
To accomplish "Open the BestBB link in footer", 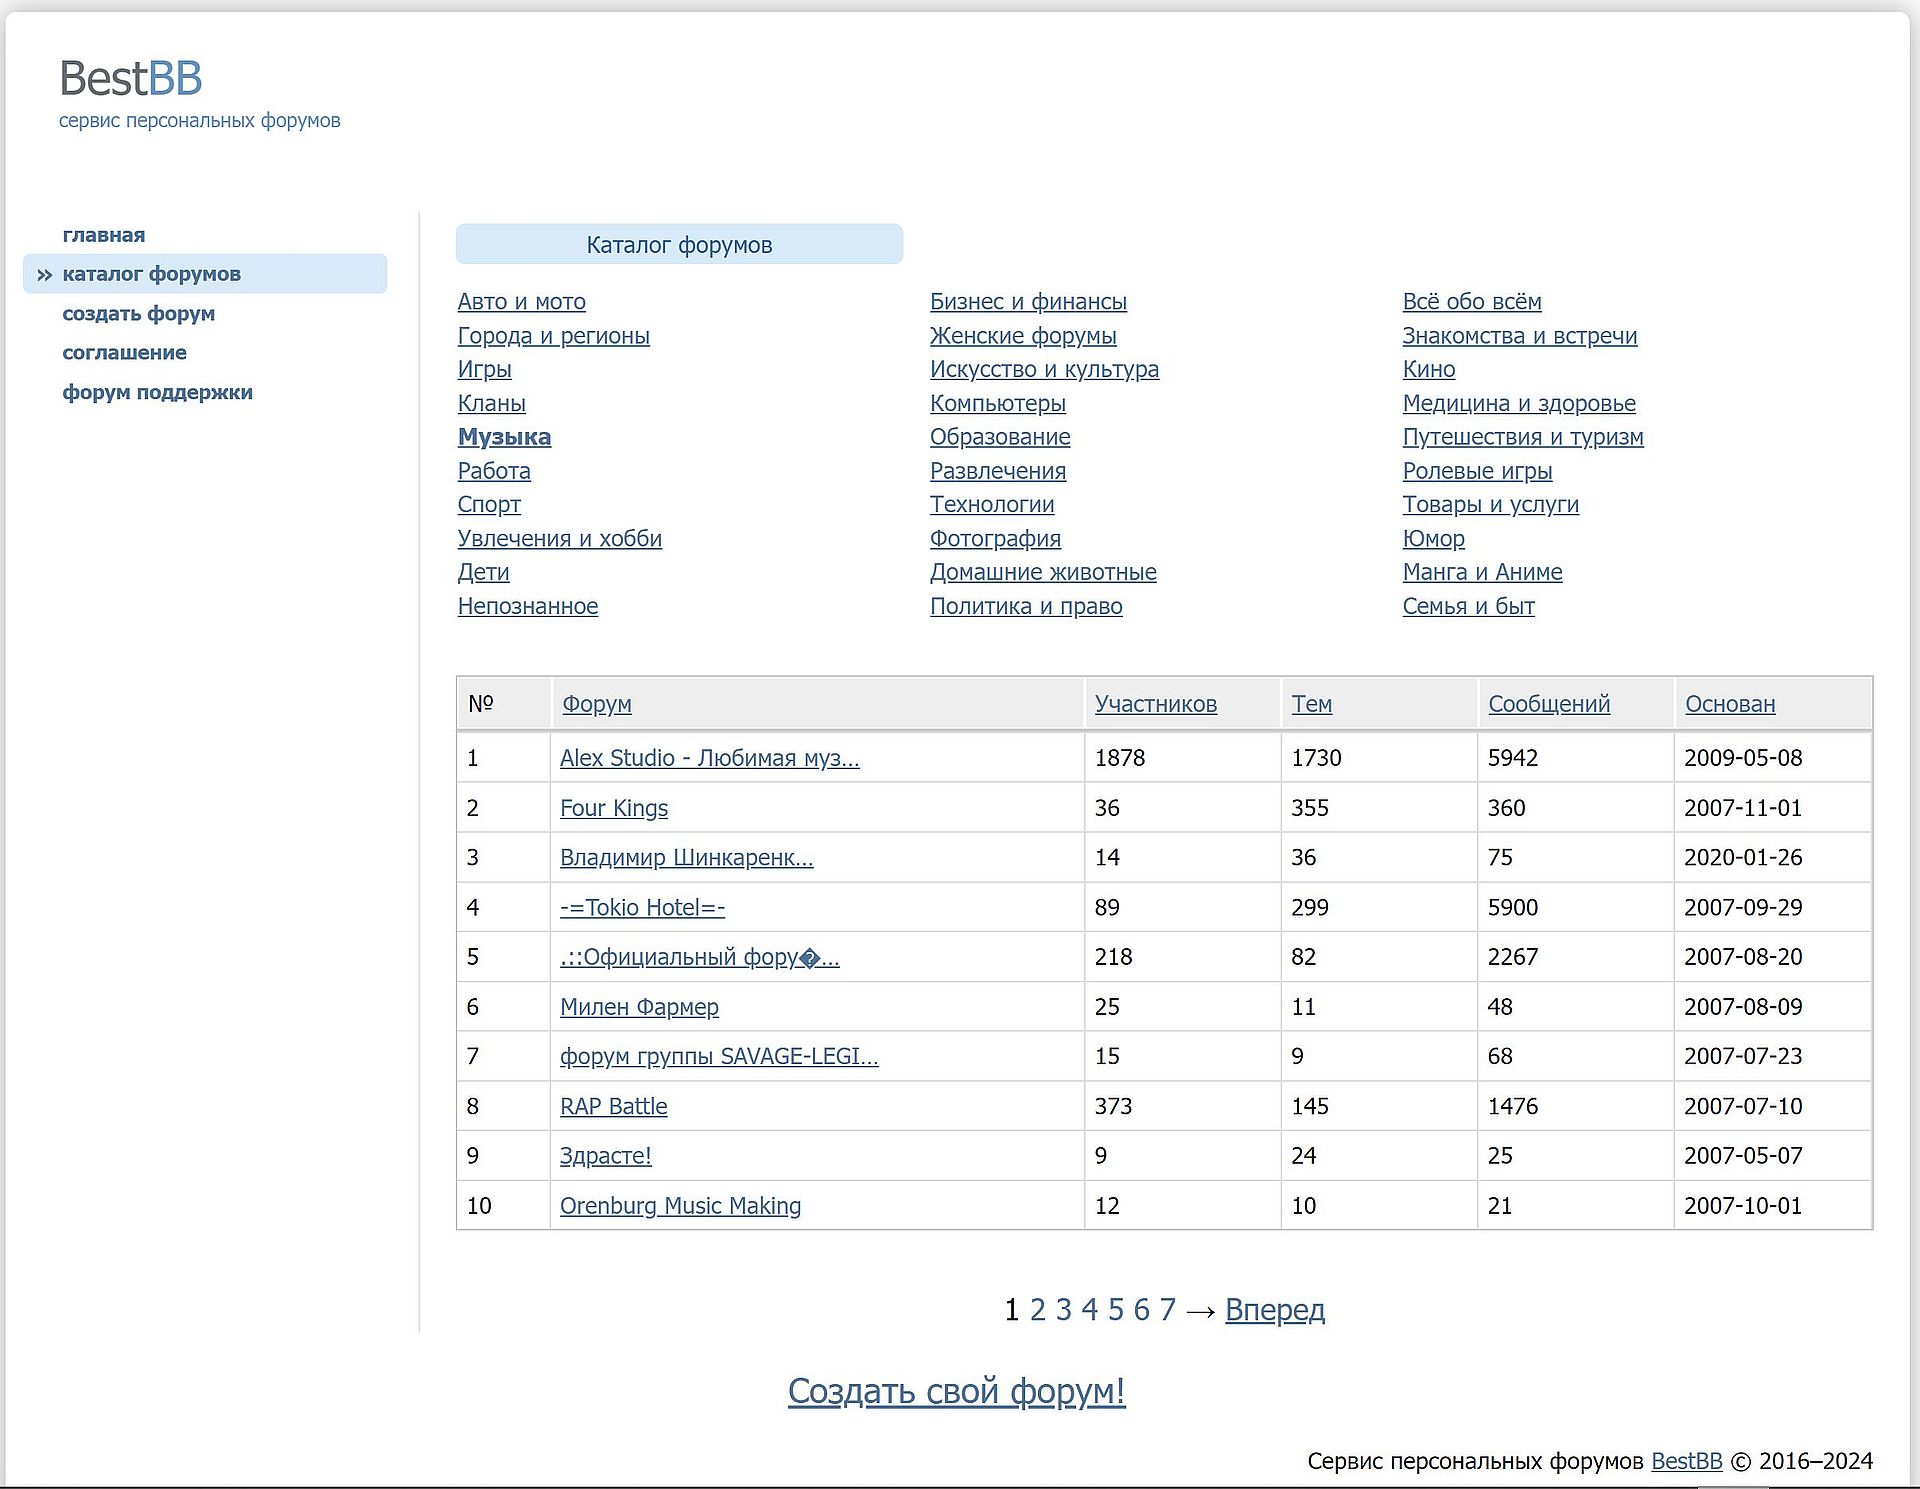I will [1687, 1461].
